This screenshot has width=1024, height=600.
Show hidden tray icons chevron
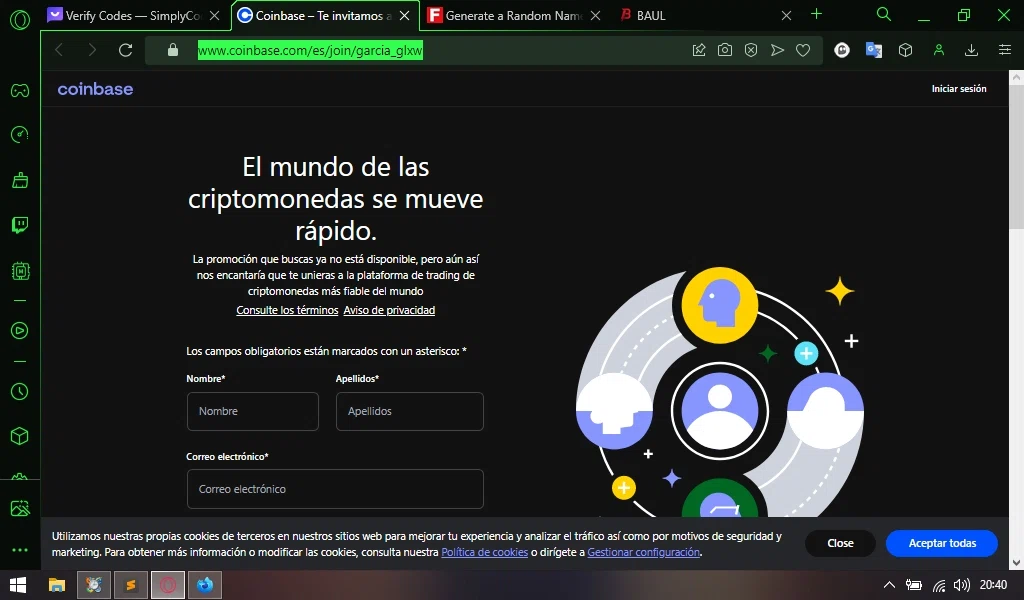pos(889,585)
